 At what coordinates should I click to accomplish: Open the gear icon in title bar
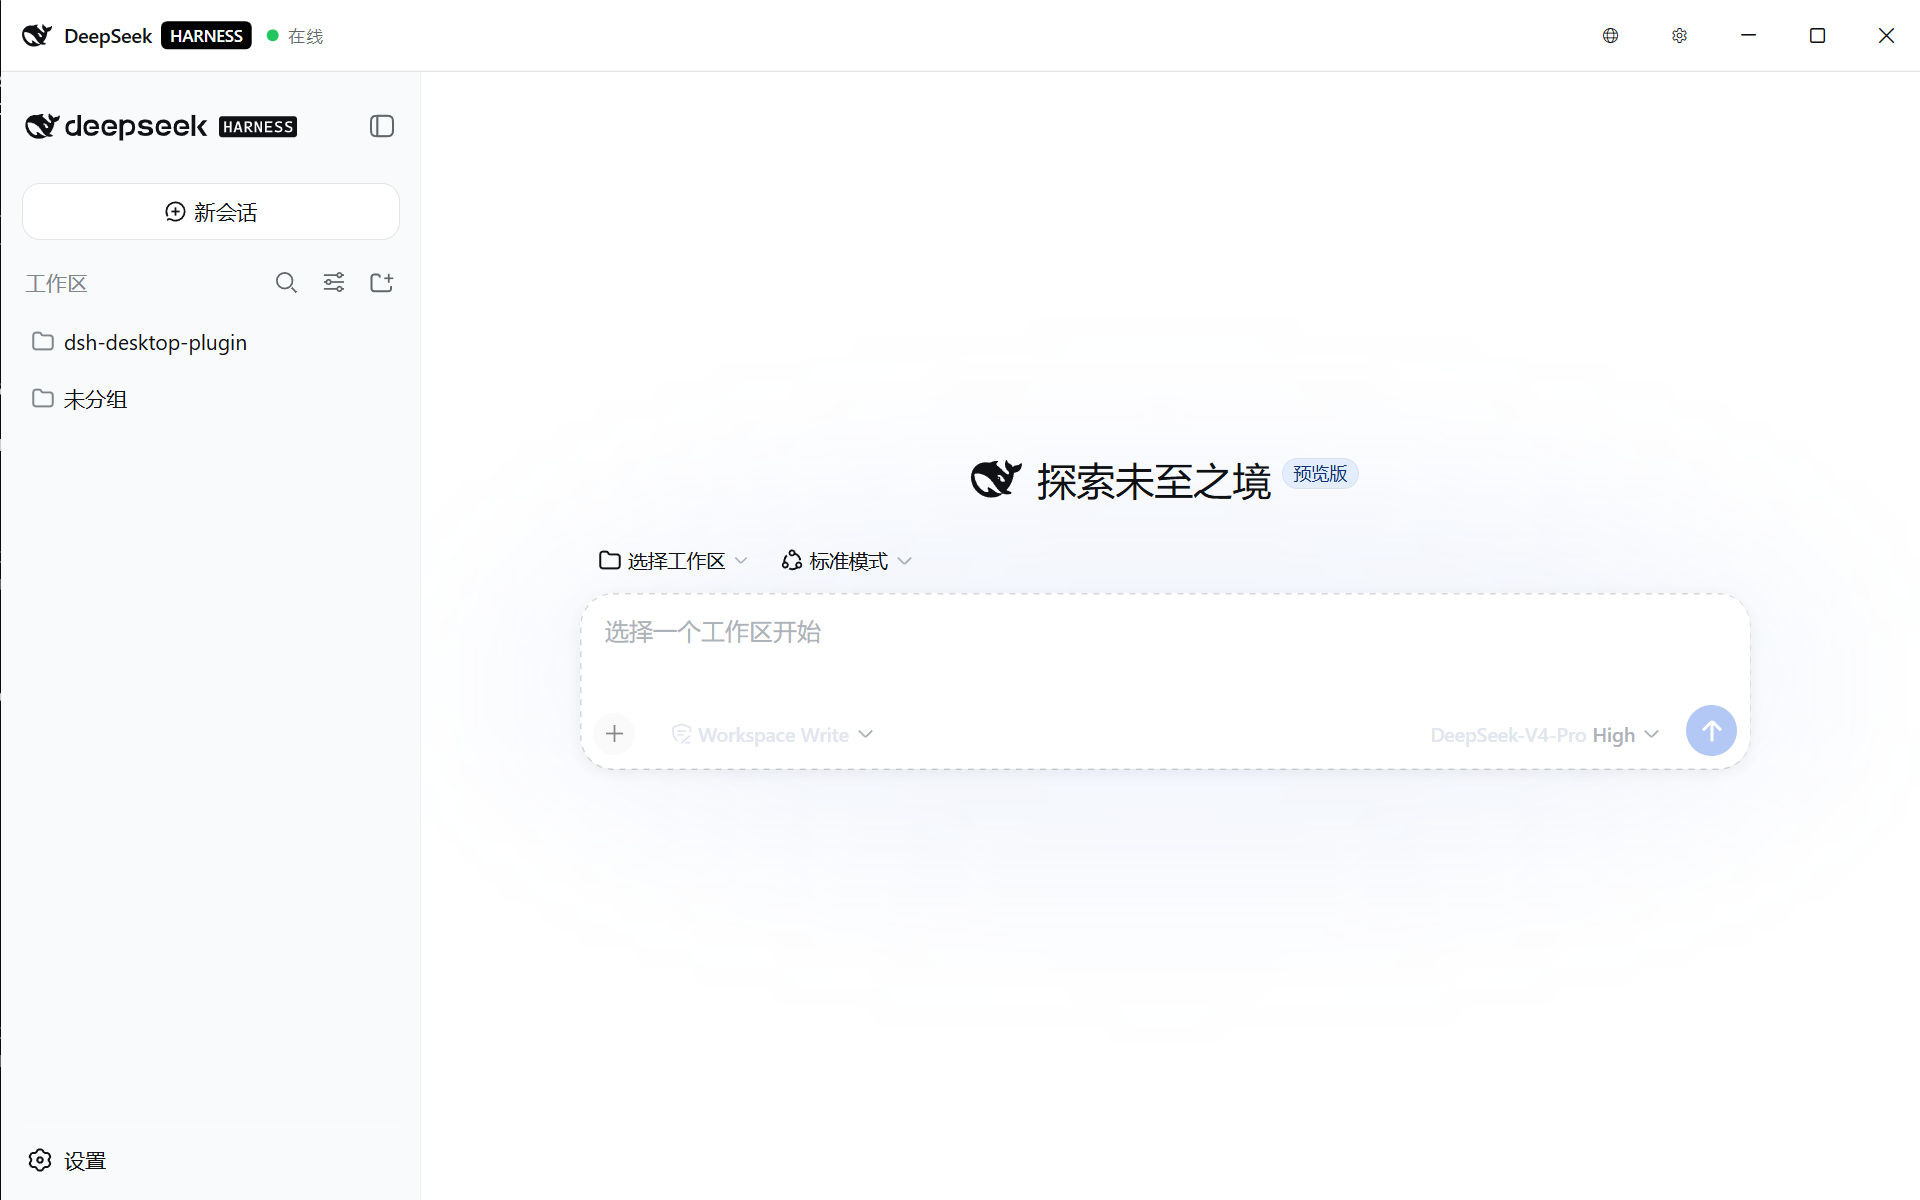pos(1679,36)
